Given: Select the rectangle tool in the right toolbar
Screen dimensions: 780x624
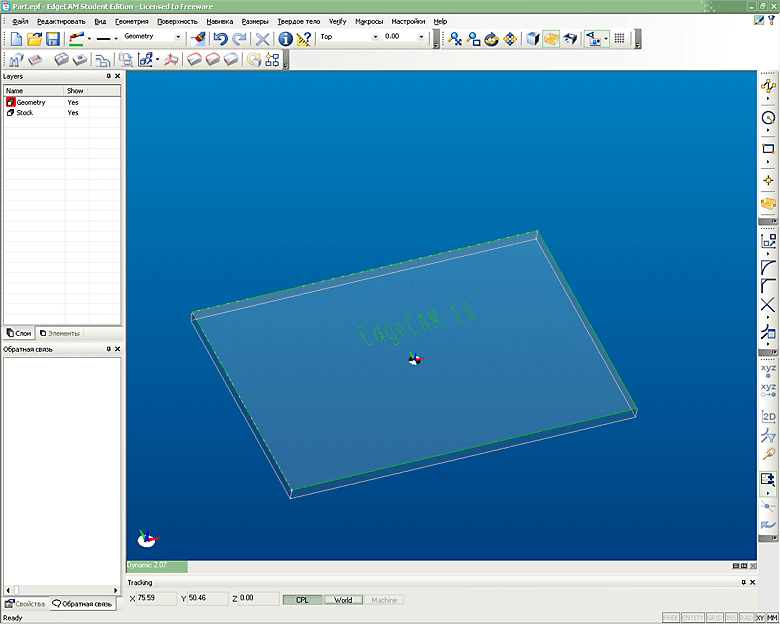Looking at the screenshot, I should point(768,149).
